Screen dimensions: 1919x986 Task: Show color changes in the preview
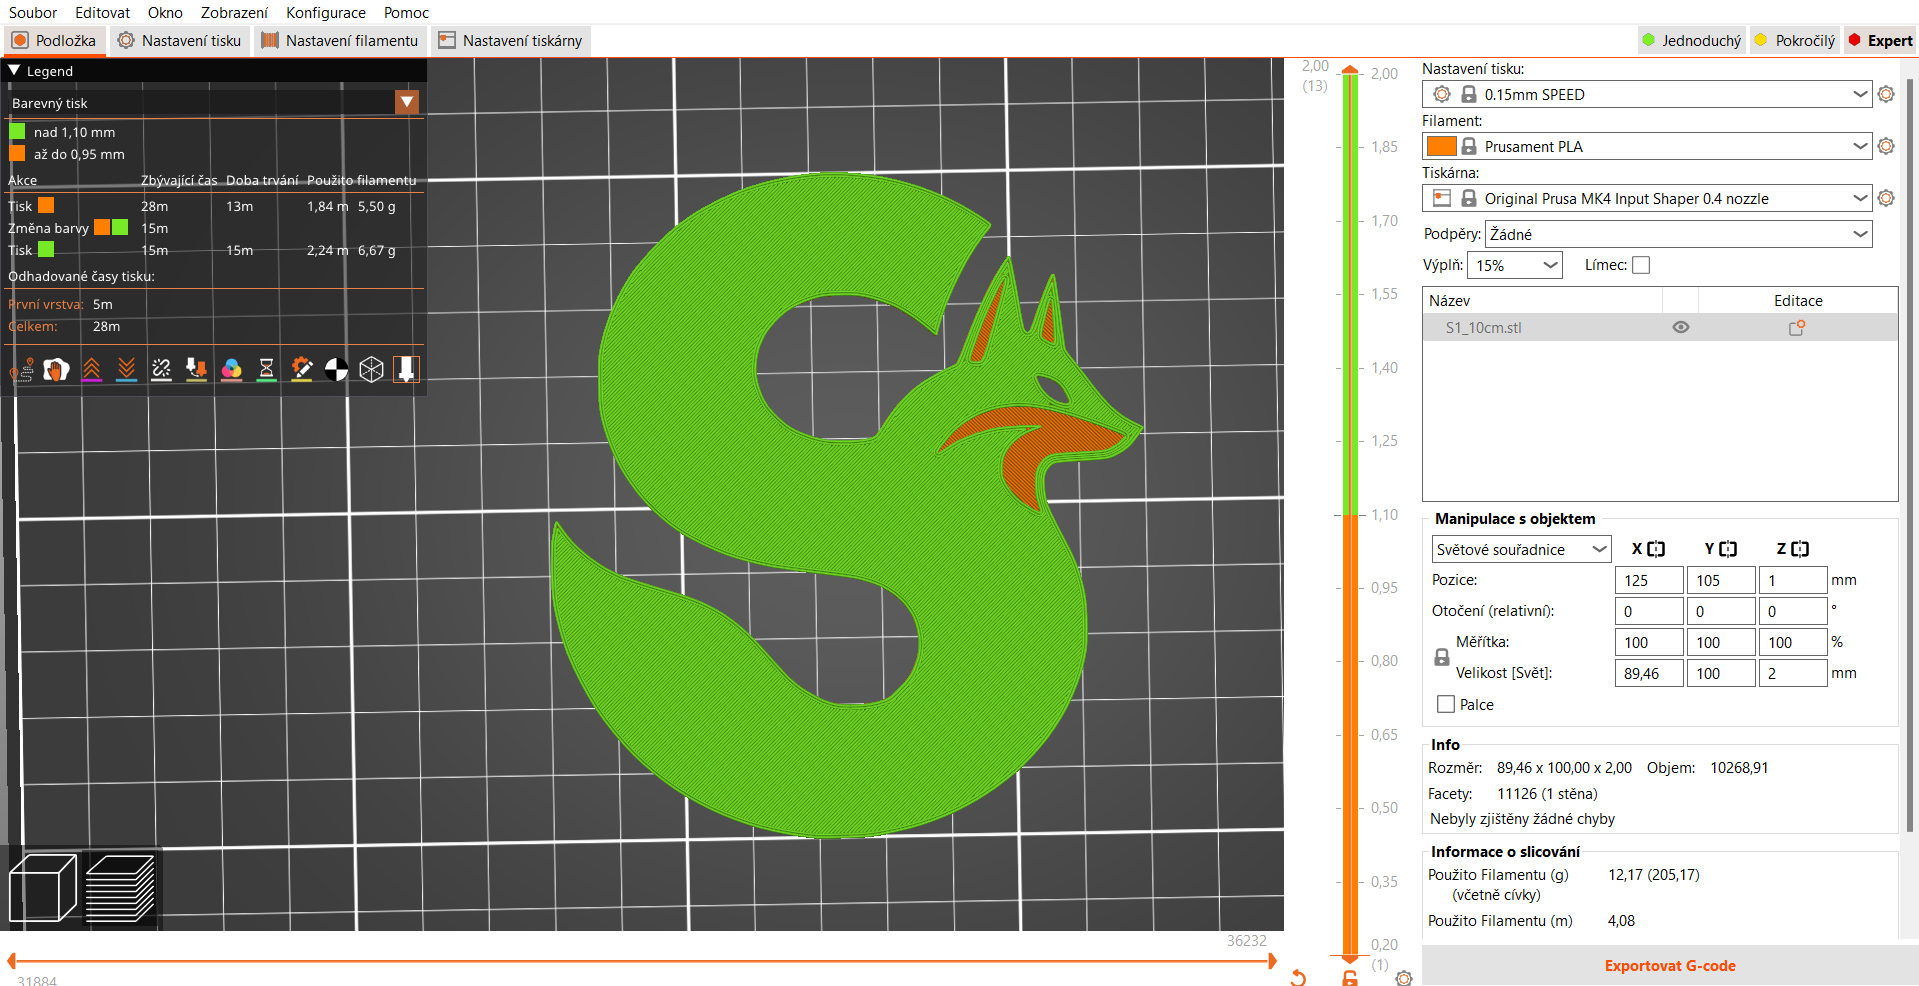tap(231, 368)
